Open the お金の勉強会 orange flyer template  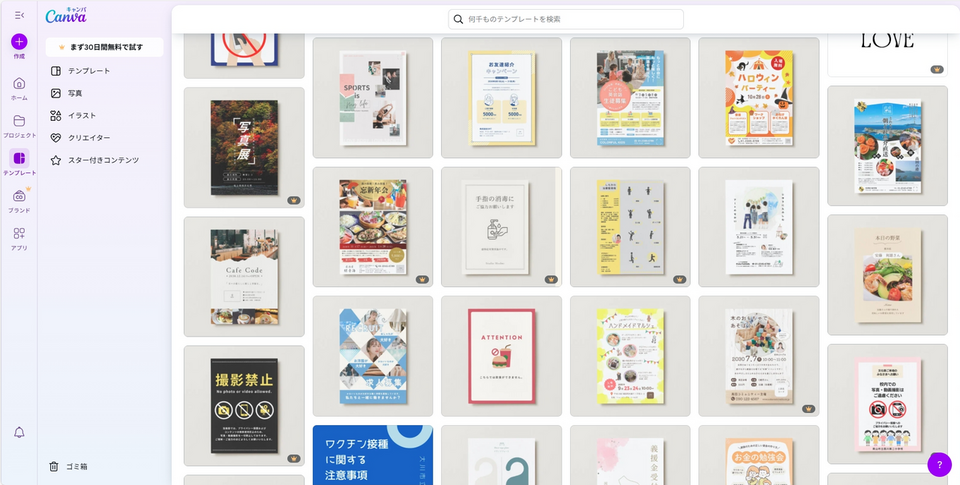click(x=759, y=455)
